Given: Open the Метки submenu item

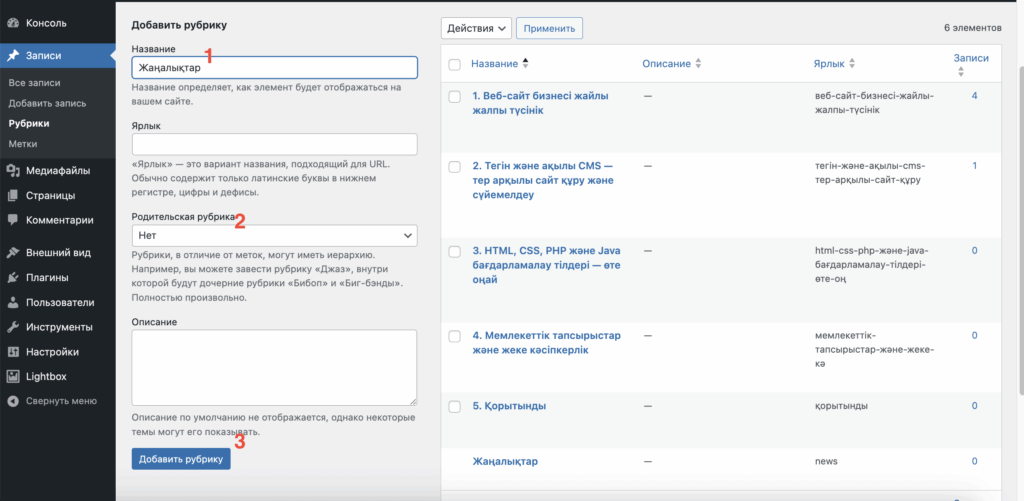Looking at the screenshot, I should (23, 144).
